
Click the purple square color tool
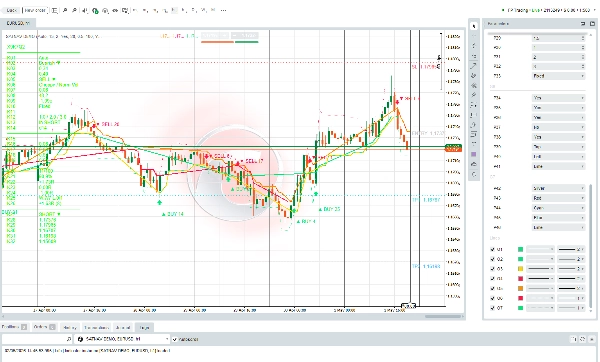tap(474, 154)
